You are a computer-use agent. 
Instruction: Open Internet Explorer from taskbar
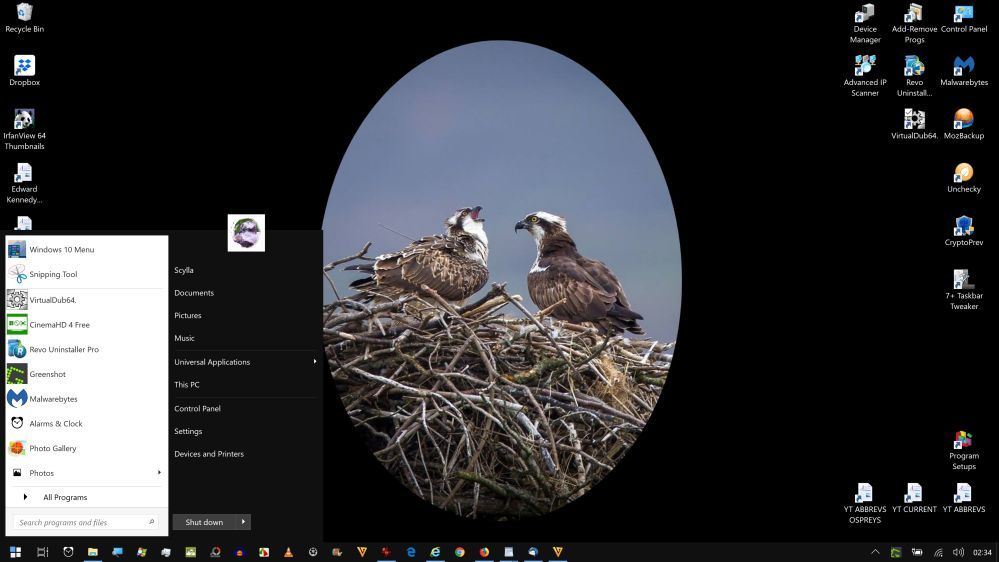[435, 552]
